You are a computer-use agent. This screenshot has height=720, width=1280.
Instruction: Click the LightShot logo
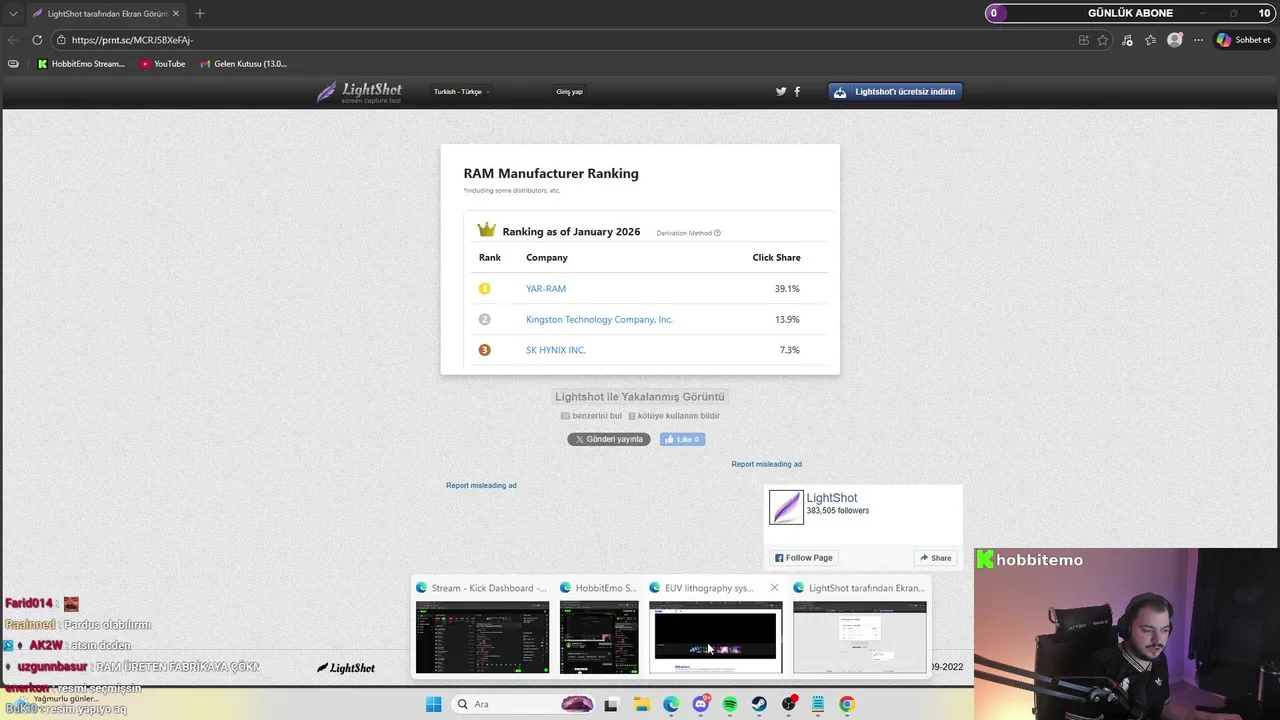[359, 92]
